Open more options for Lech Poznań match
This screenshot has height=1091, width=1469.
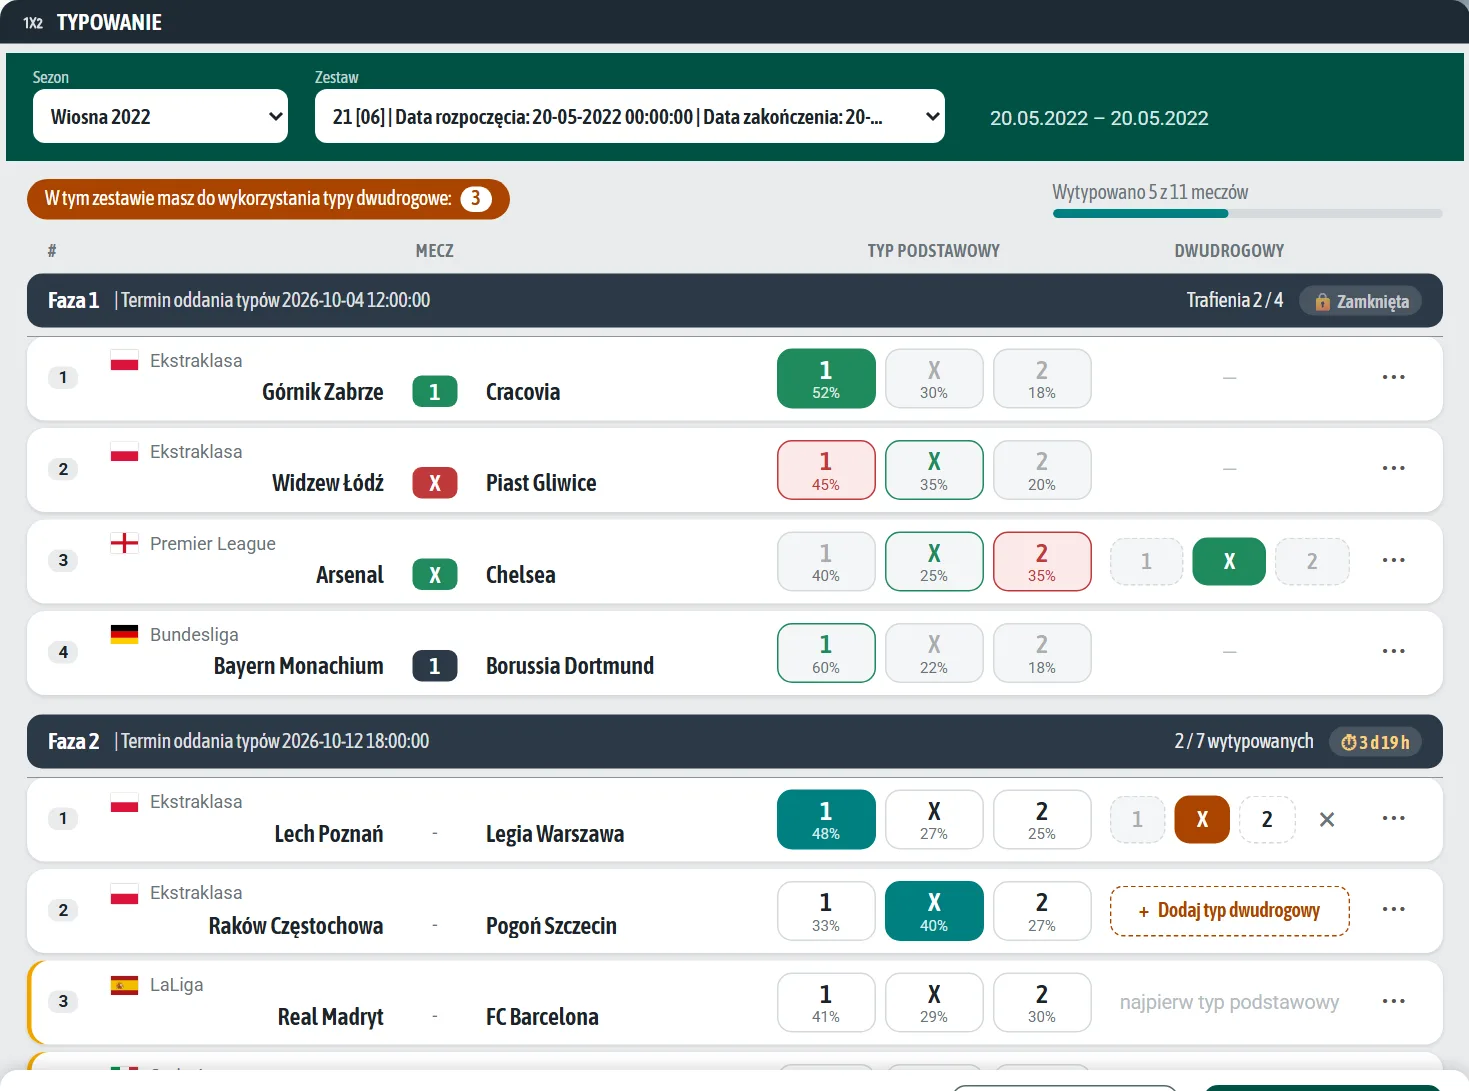coord(1393,818)
